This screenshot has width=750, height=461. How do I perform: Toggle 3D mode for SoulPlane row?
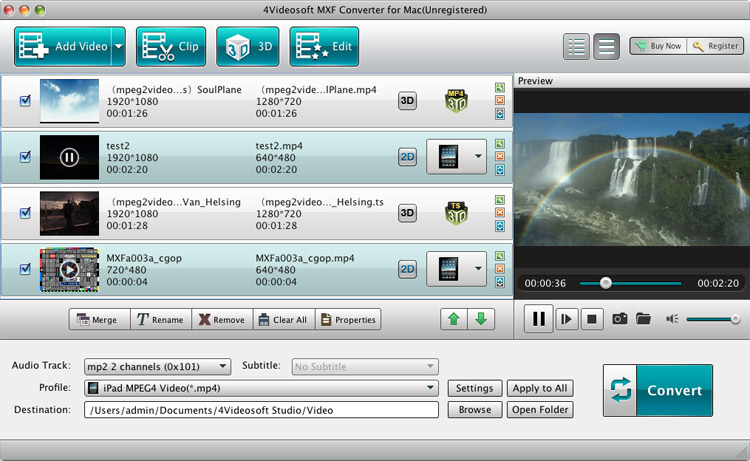tap(407, 100)
